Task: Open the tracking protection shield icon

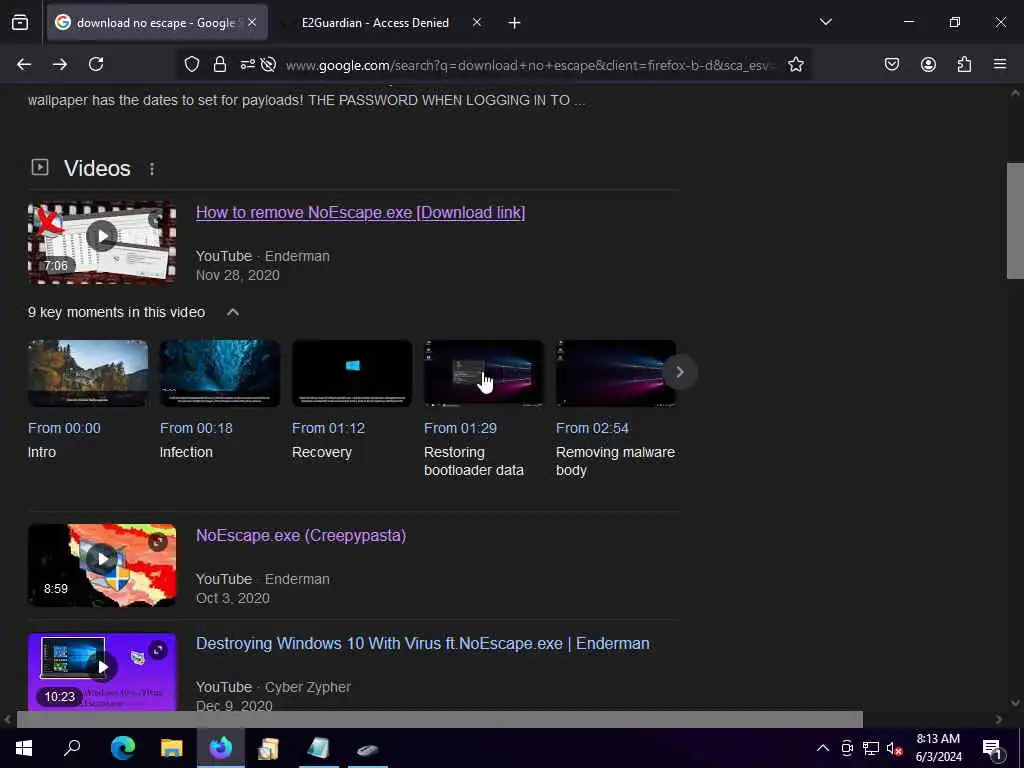Action: (191, 64)
